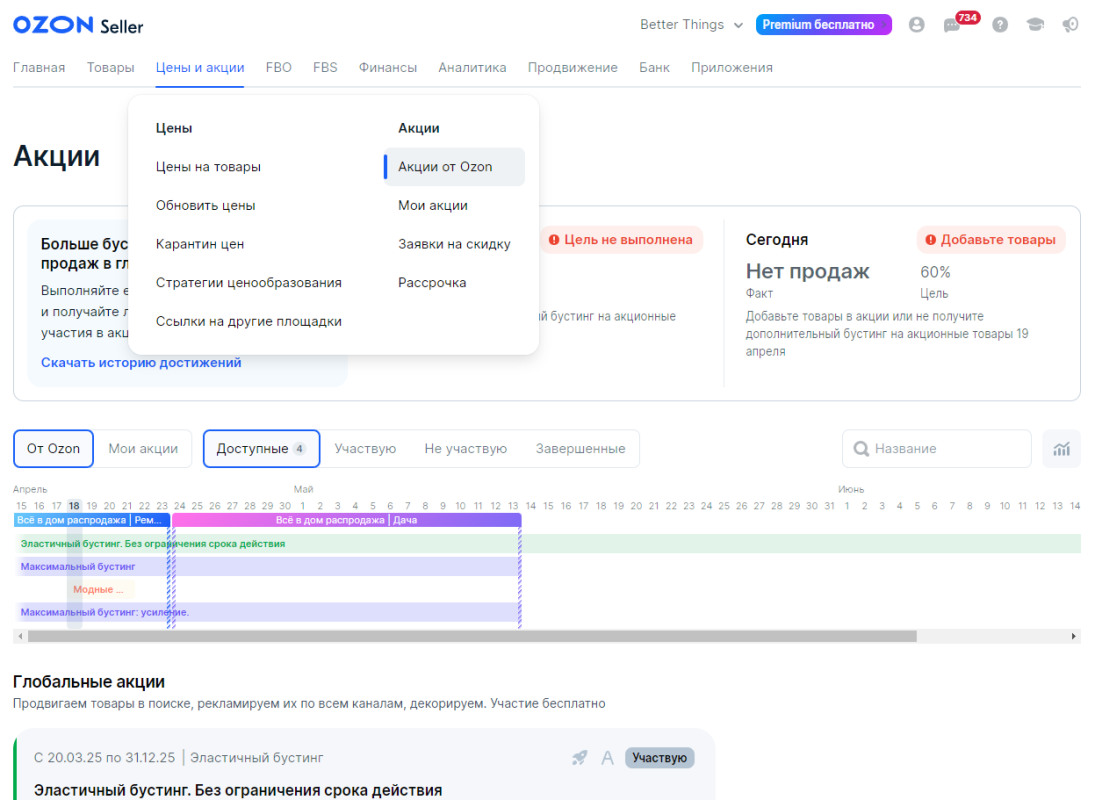Viewport: 1095px width, 800px height.
Task: Click the Глобальные акции heading
Action: [x=89, y=681]
